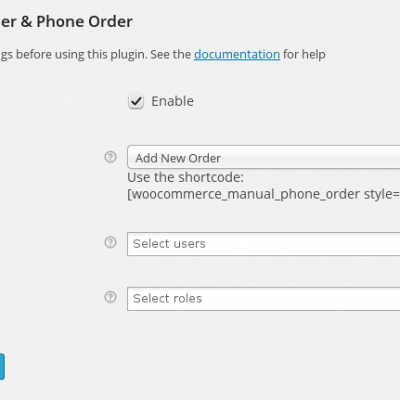The width and height of the screenshot is (400, 400).
Task: Open the documentation link
Action: 237,54
